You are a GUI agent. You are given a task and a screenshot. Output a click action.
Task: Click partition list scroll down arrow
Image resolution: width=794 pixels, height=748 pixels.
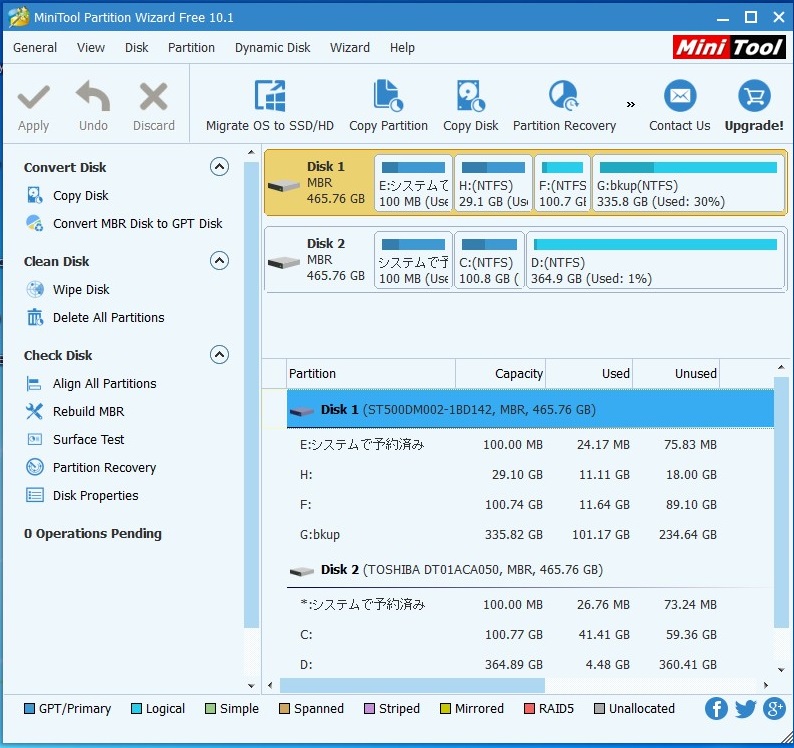click(781, 670)
